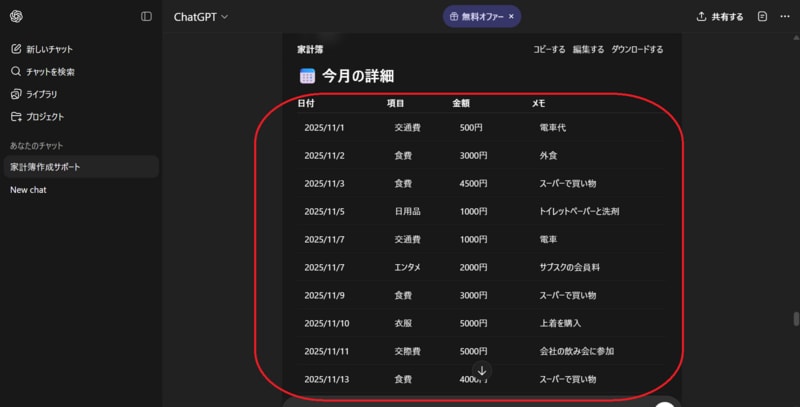Open the New chat conversation in the sidebar
This screenshot has width=800, height=407.
point(29,190)
